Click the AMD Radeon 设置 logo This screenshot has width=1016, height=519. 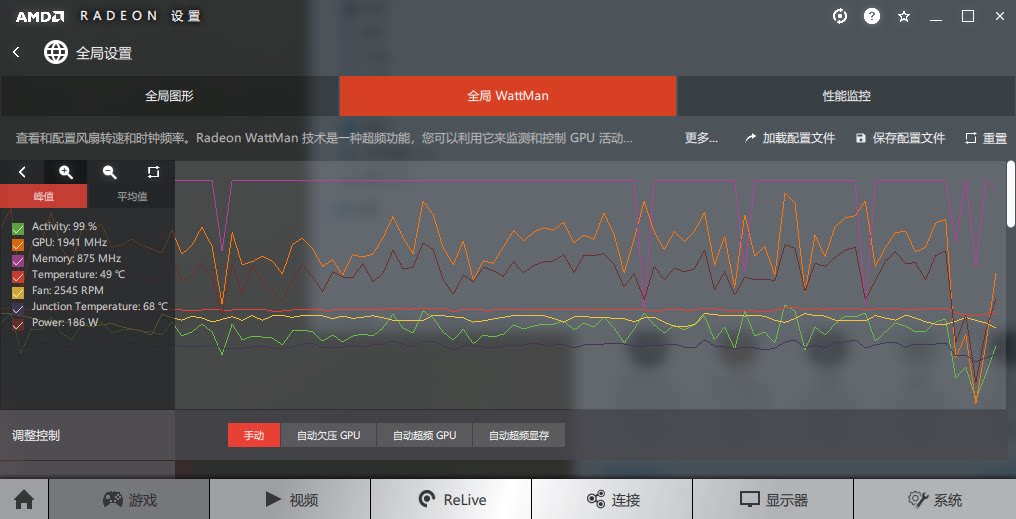coord(108,16)
